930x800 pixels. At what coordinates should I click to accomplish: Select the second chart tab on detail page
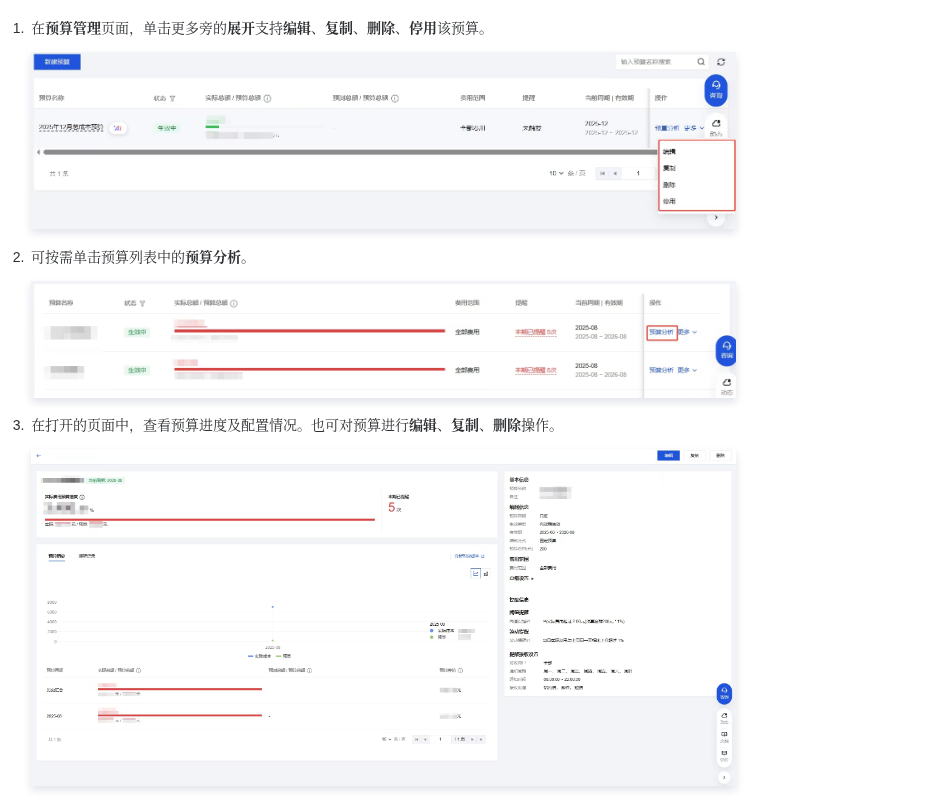tap(87, 556)
